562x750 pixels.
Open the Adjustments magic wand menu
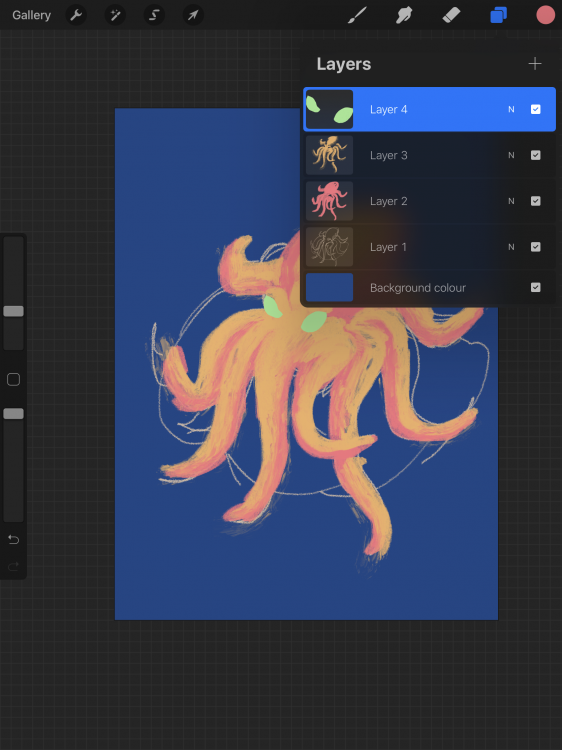[115, 15]
